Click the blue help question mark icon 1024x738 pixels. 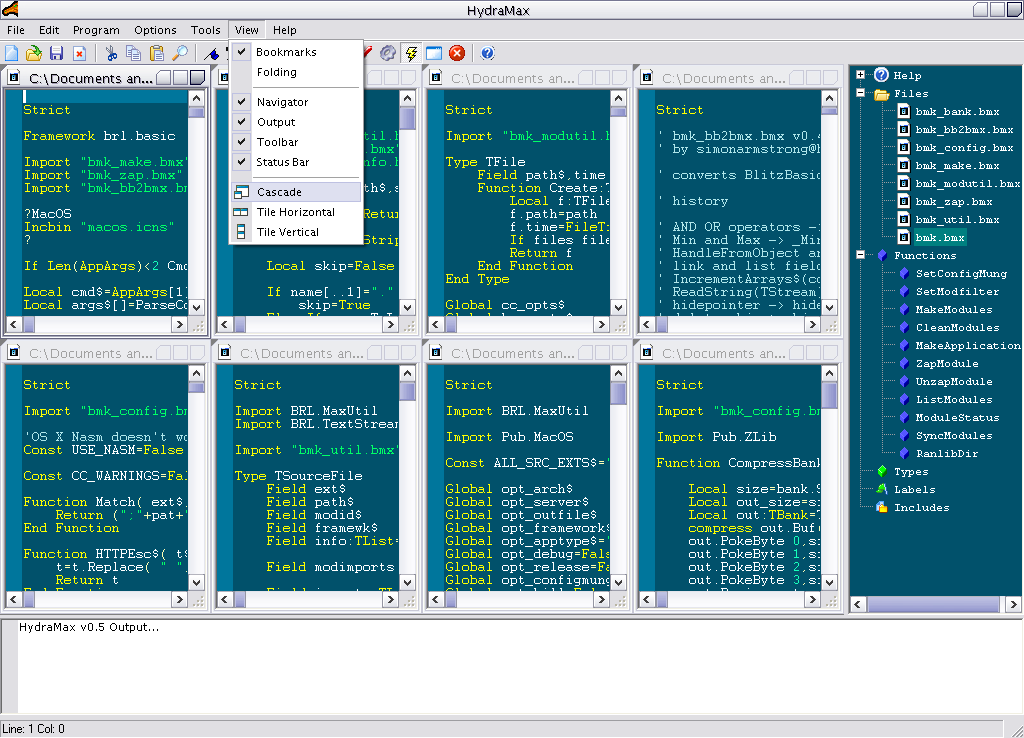click(x=487, y=53)
